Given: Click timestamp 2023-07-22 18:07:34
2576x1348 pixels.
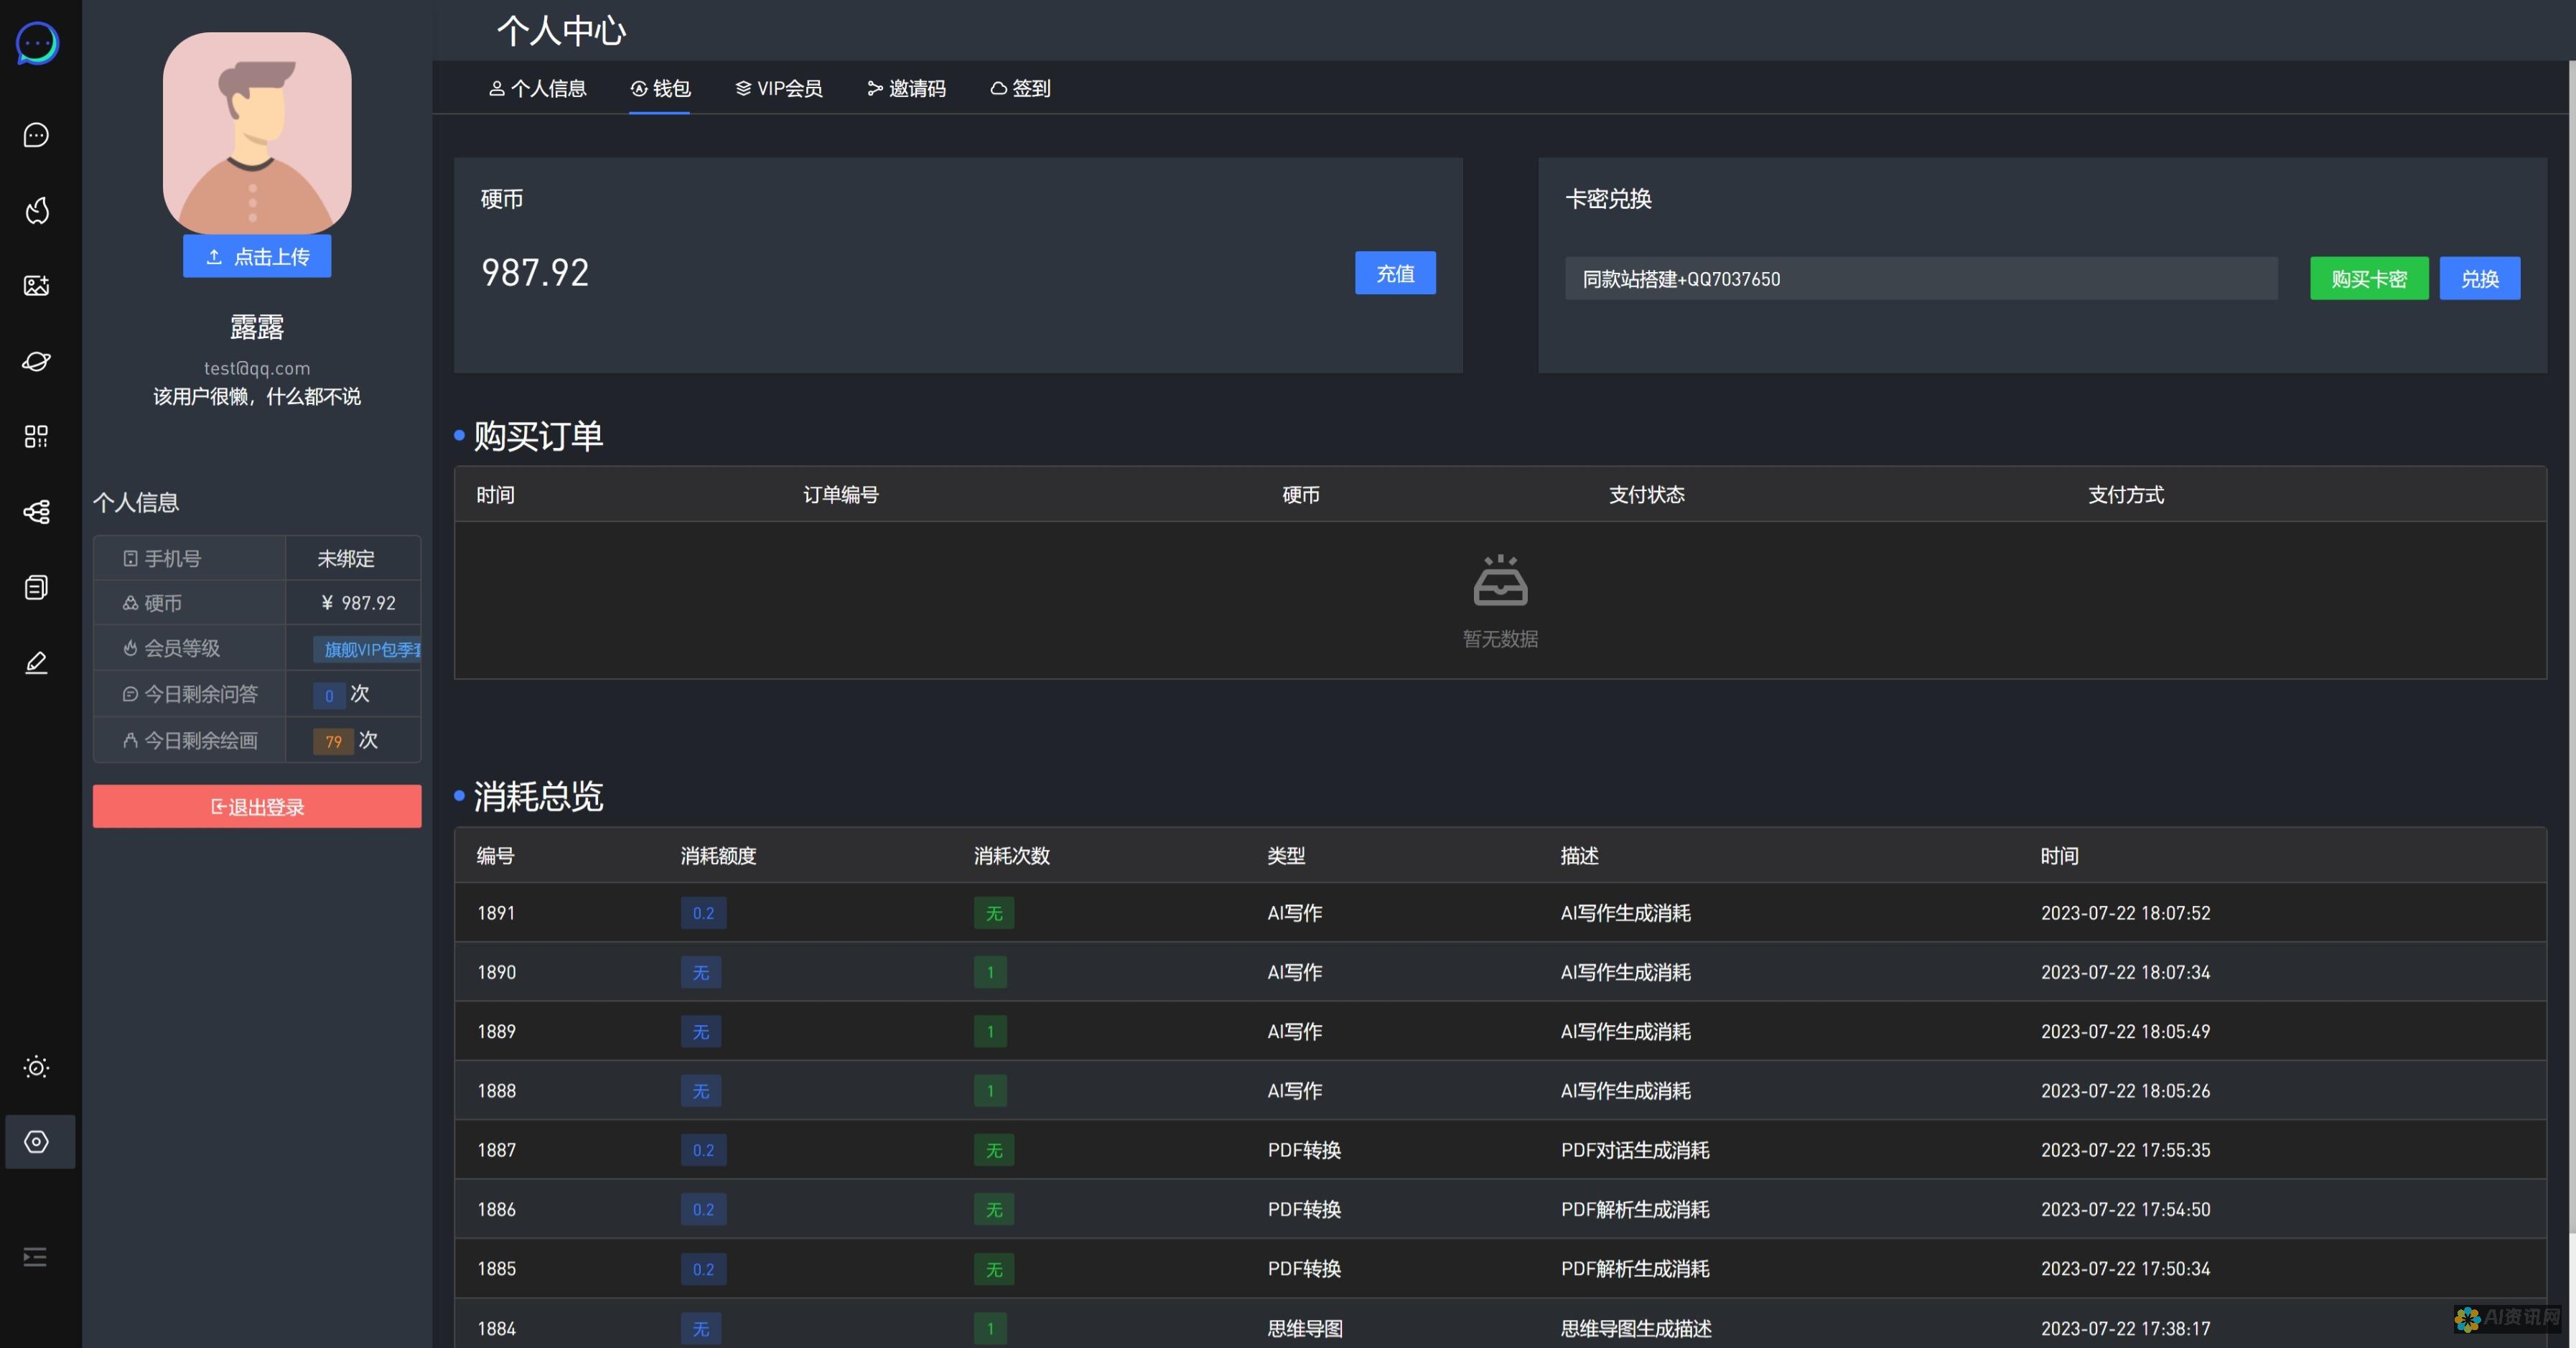Looking at the screenshot, I should (2125, 972).
